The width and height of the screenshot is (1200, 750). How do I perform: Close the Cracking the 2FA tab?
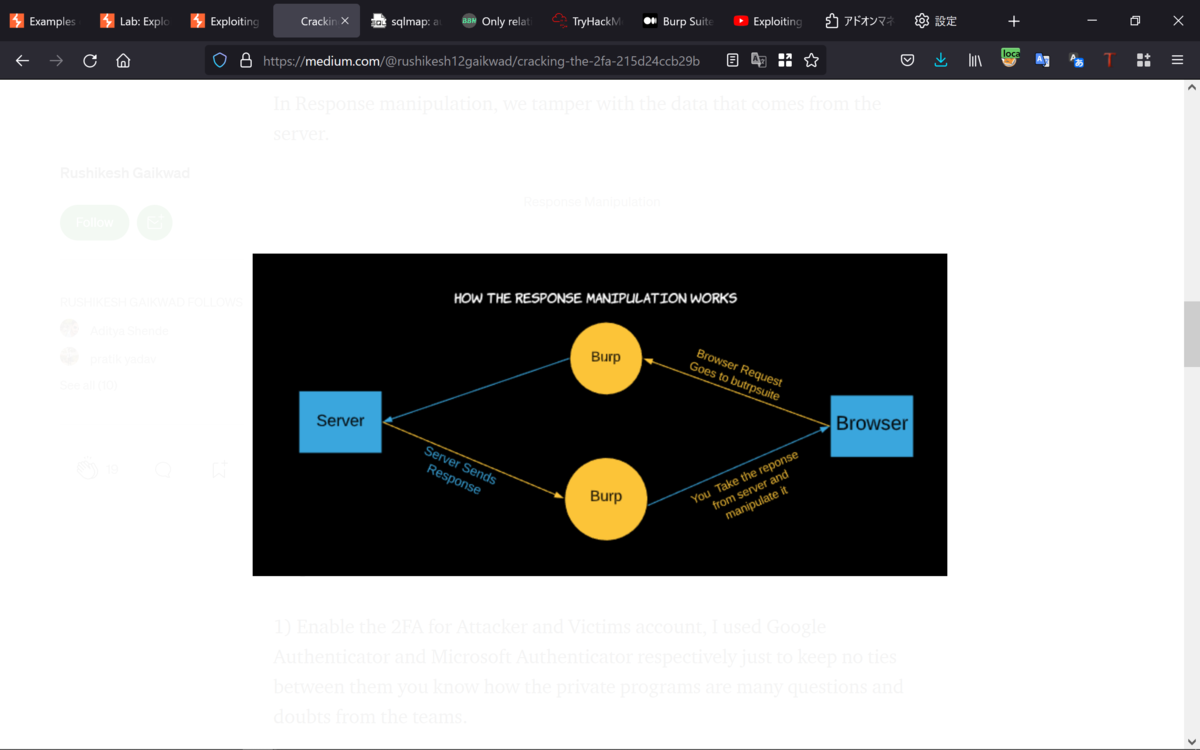pos(345,21)
